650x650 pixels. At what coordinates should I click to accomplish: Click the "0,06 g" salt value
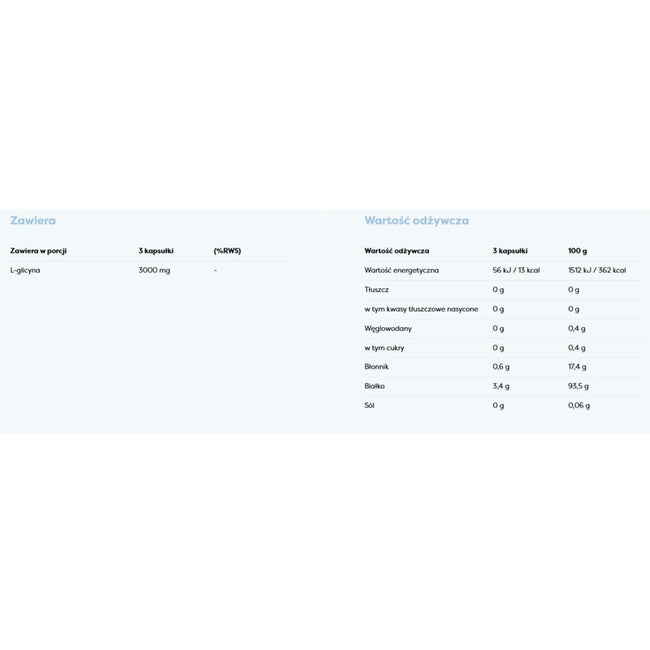coord(579,405)
